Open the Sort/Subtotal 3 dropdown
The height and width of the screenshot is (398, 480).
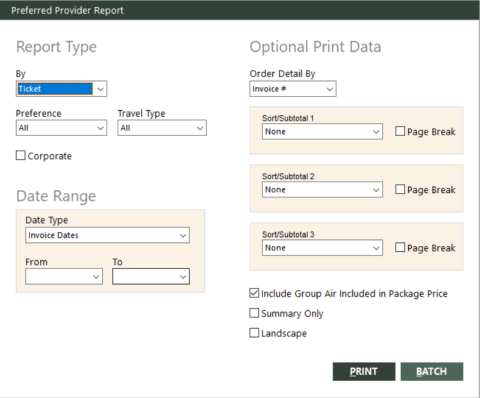pos(322,248)
